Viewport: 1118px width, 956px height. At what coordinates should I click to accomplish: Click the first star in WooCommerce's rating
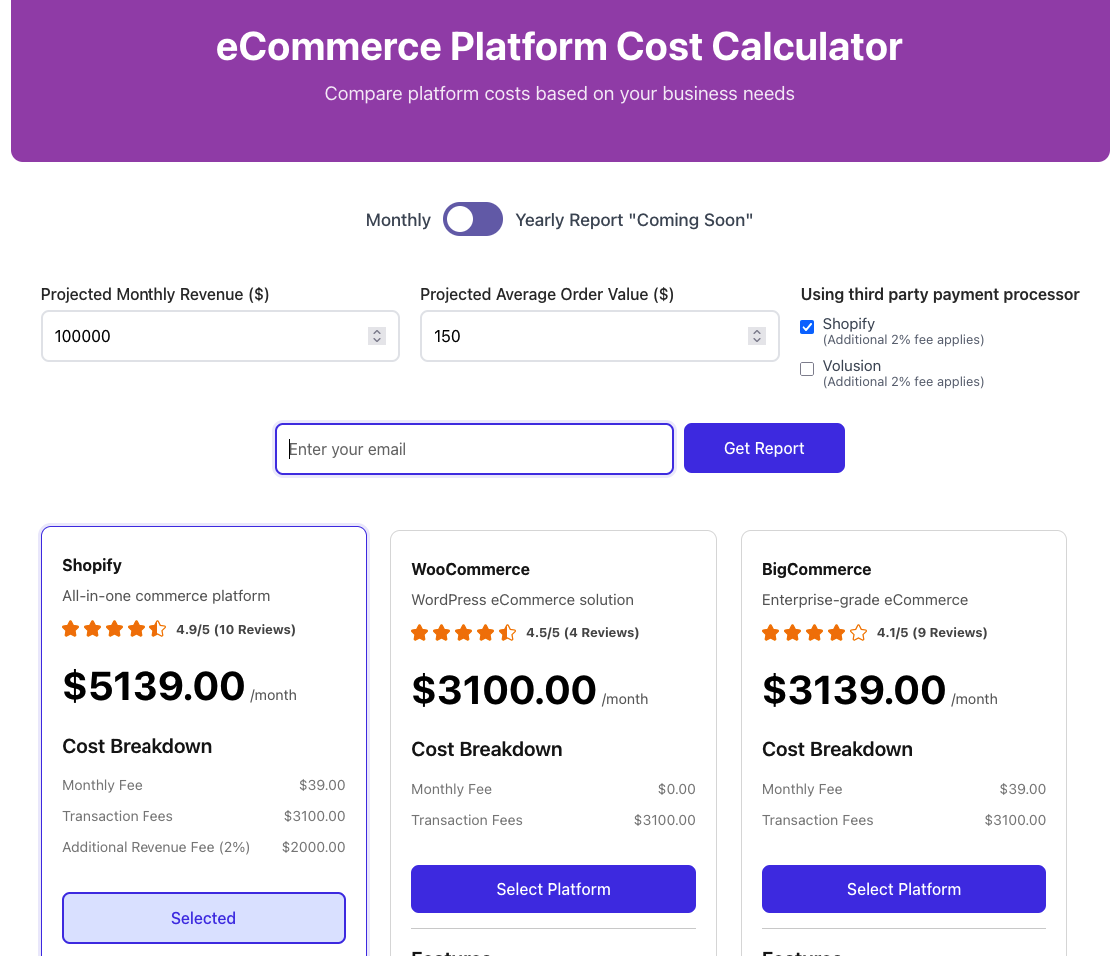pos(418,632)
